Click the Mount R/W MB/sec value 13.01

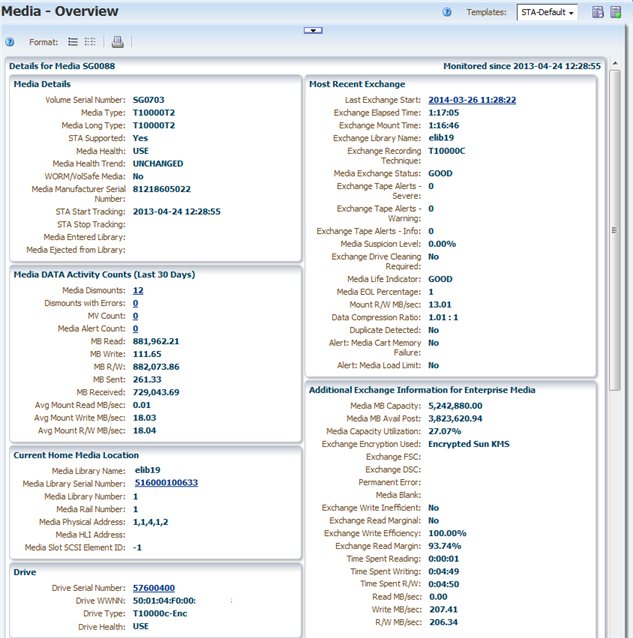coord(440,305)
